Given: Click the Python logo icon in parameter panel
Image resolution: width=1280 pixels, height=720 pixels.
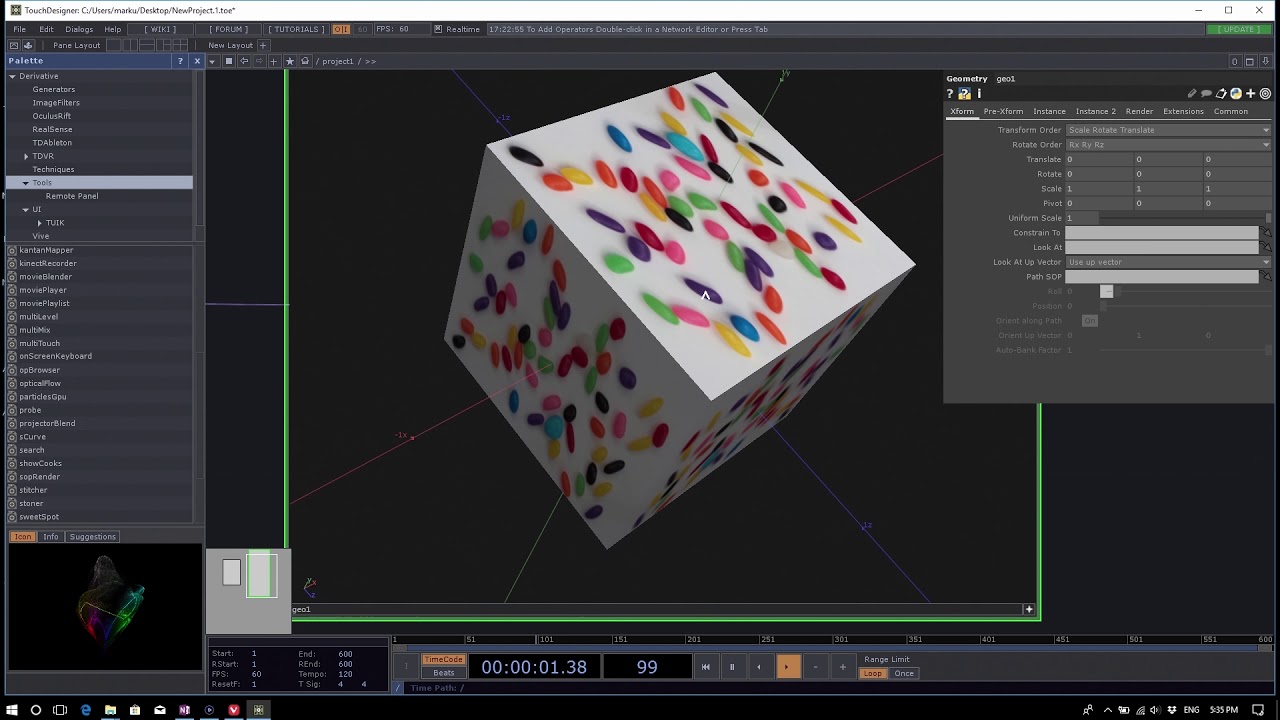Looking at the screenshot, I should point(1236,94).
